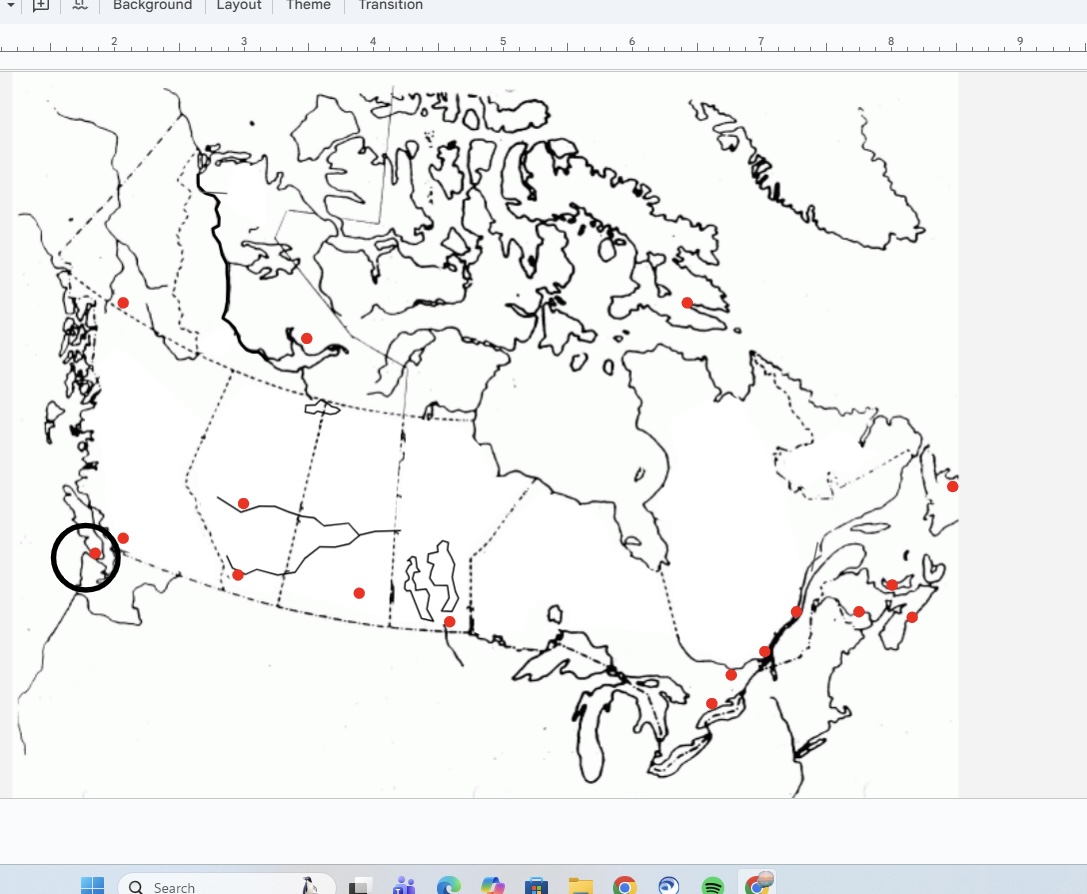
Task: Select the red dot at the map's far-right edge
Action: 952,487
